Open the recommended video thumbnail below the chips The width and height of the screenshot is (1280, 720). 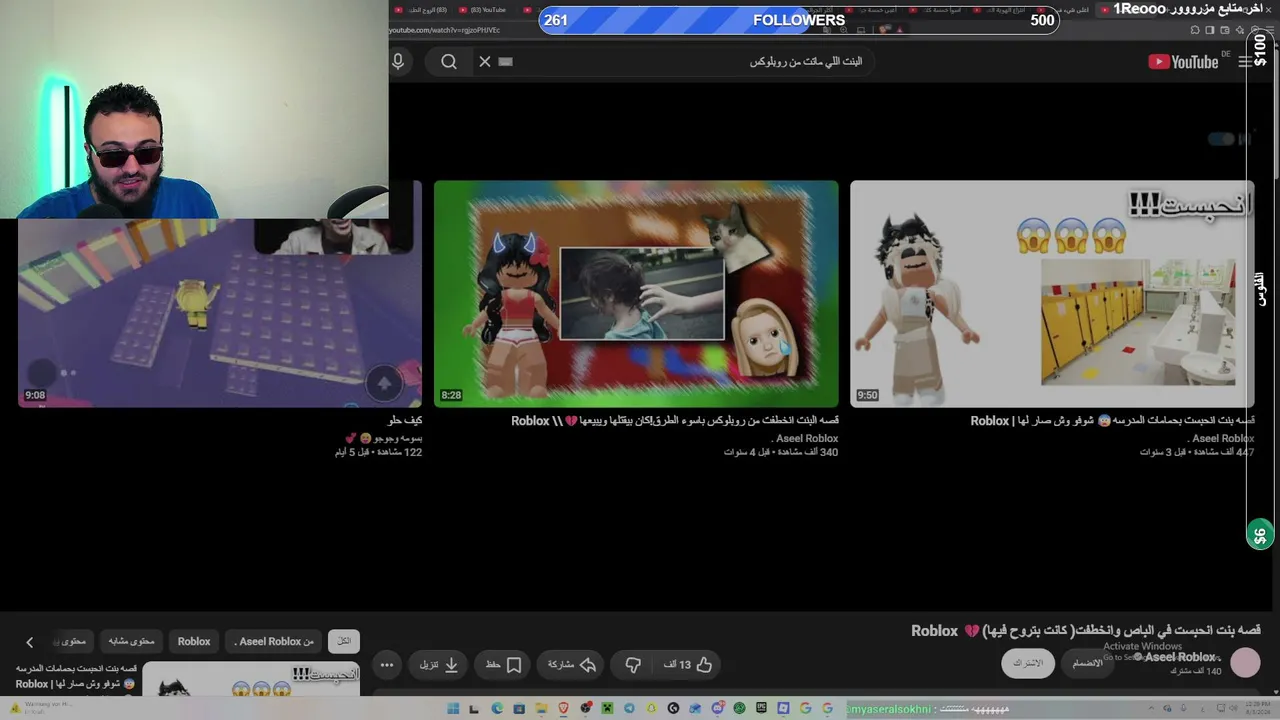[x=252, y=679]
